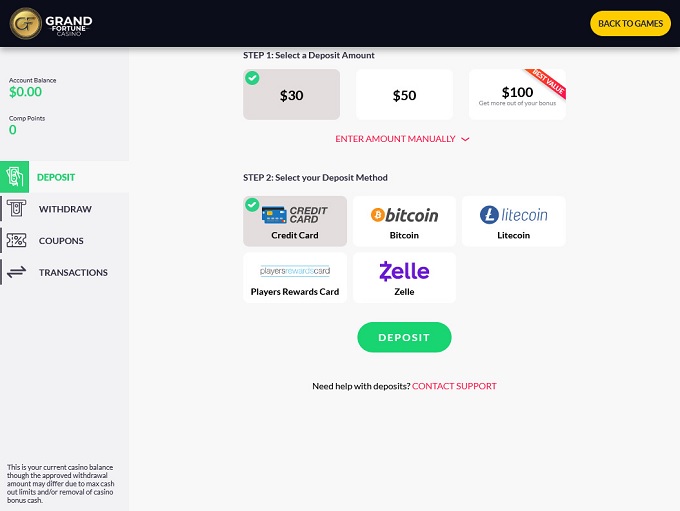Viewport: 680px width, 511px height.
Task: Click the Grand Fortune Casino logo
Action: click(x=52, y=23)
